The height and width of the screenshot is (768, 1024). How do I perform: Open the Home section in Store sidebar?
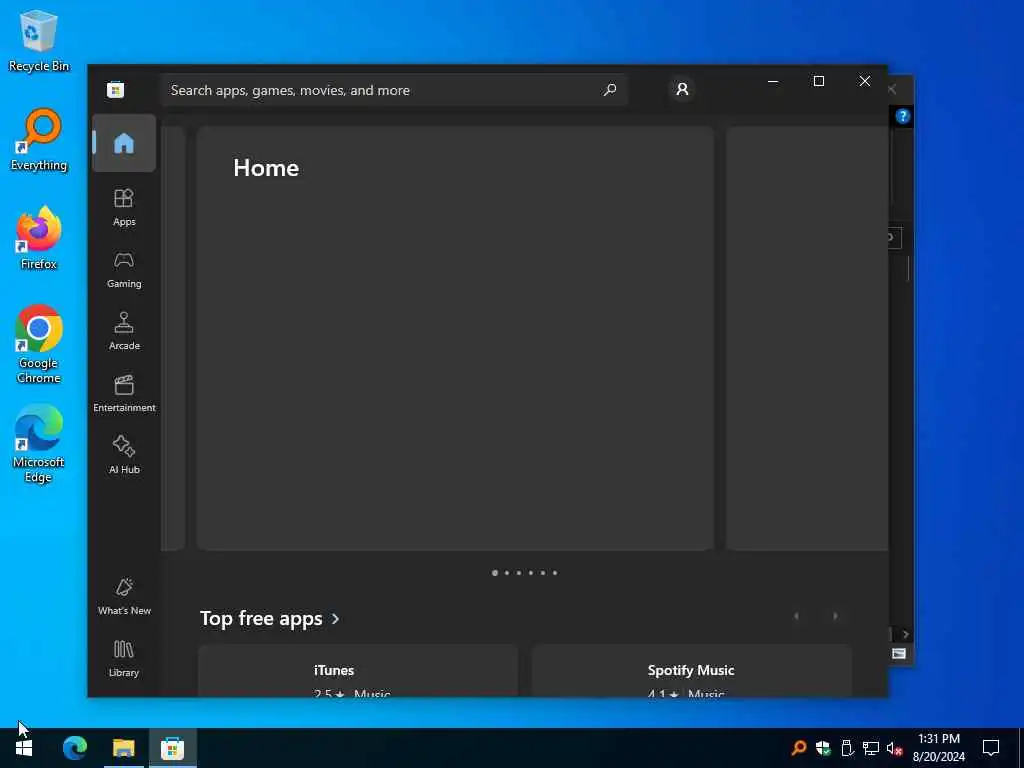click(x=124, y=143)
